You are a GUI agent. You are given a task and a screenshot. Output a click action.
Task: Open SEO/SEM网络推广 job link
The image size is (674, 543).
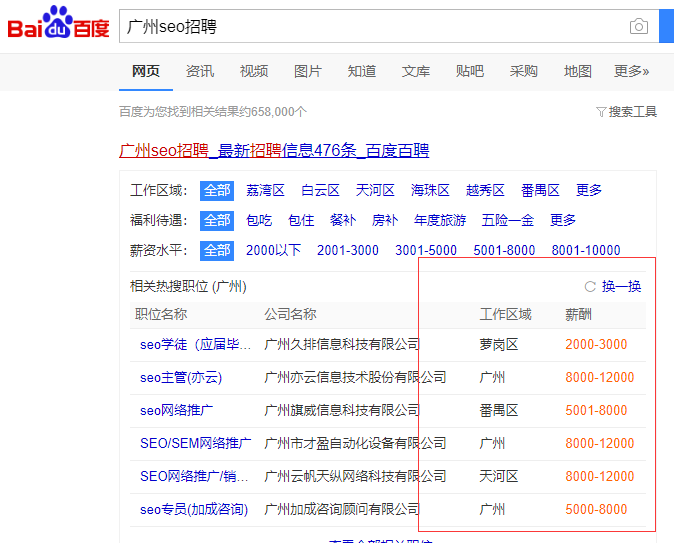pos(195,443)
